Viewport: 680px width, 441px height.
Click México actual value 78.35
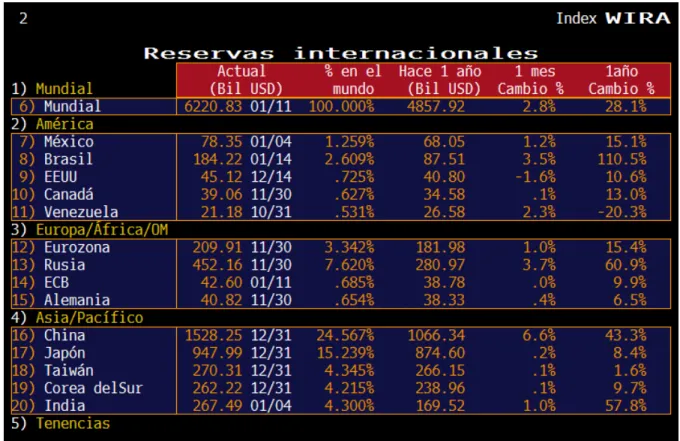click(221, 141)
